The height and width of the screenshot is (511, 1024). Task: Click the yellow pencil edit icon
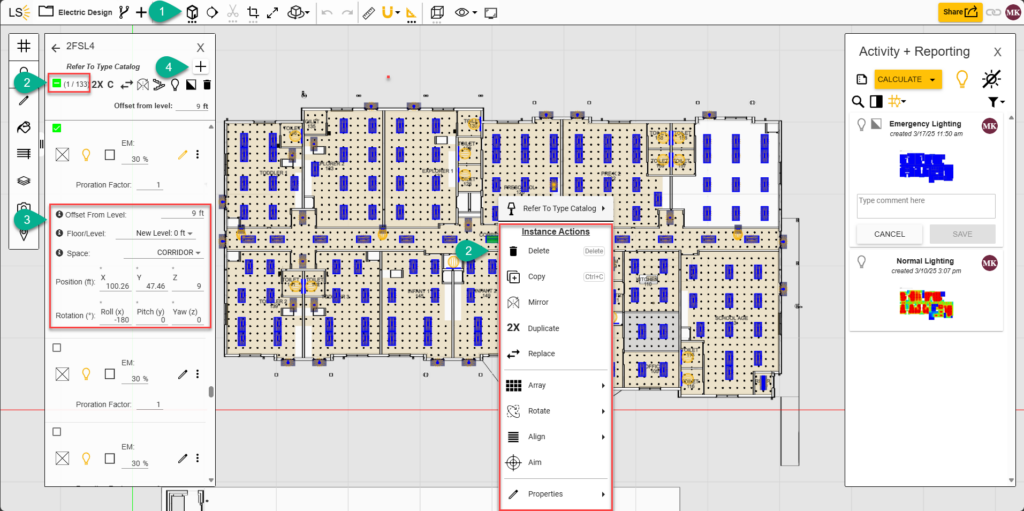click(182, 155)
